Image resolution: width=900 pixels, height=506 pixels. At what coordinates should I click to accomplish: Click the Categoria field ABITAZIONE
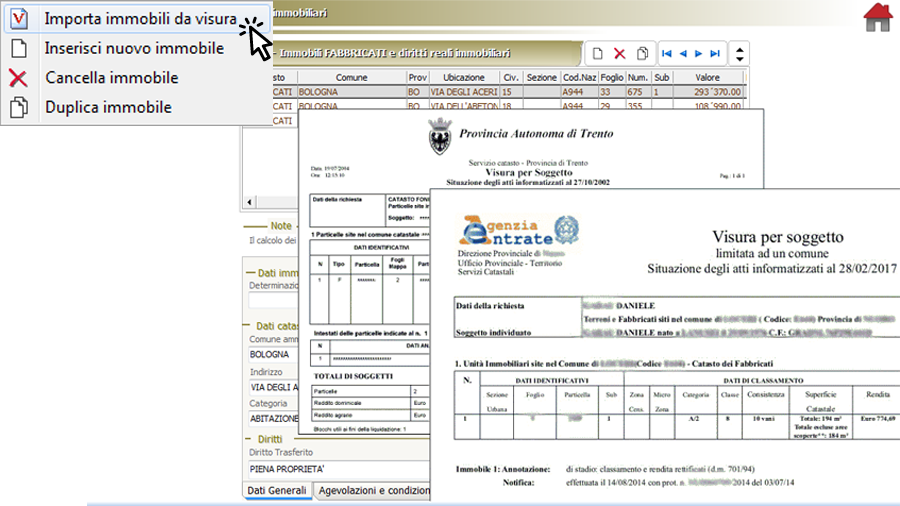[273, 419]
